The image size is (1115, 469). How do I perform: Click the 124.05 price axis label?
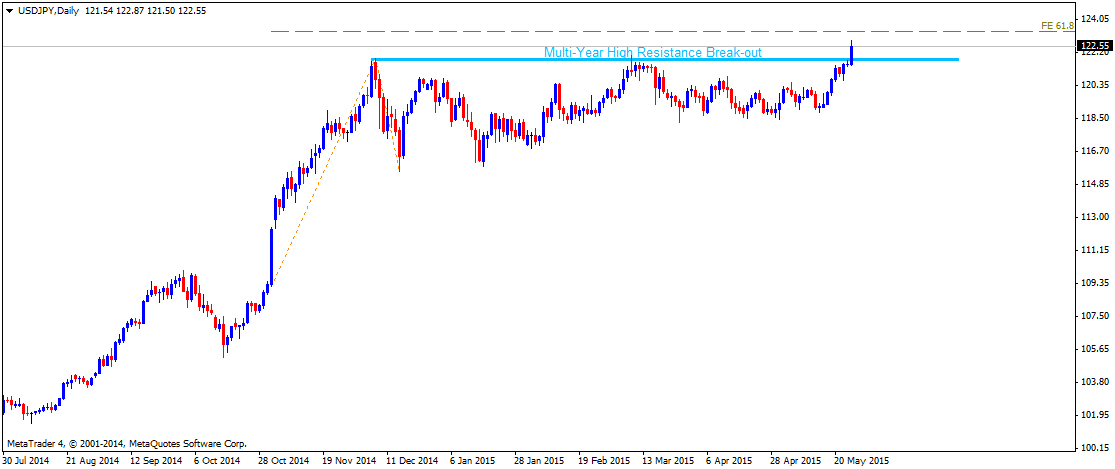point(1094,17)
